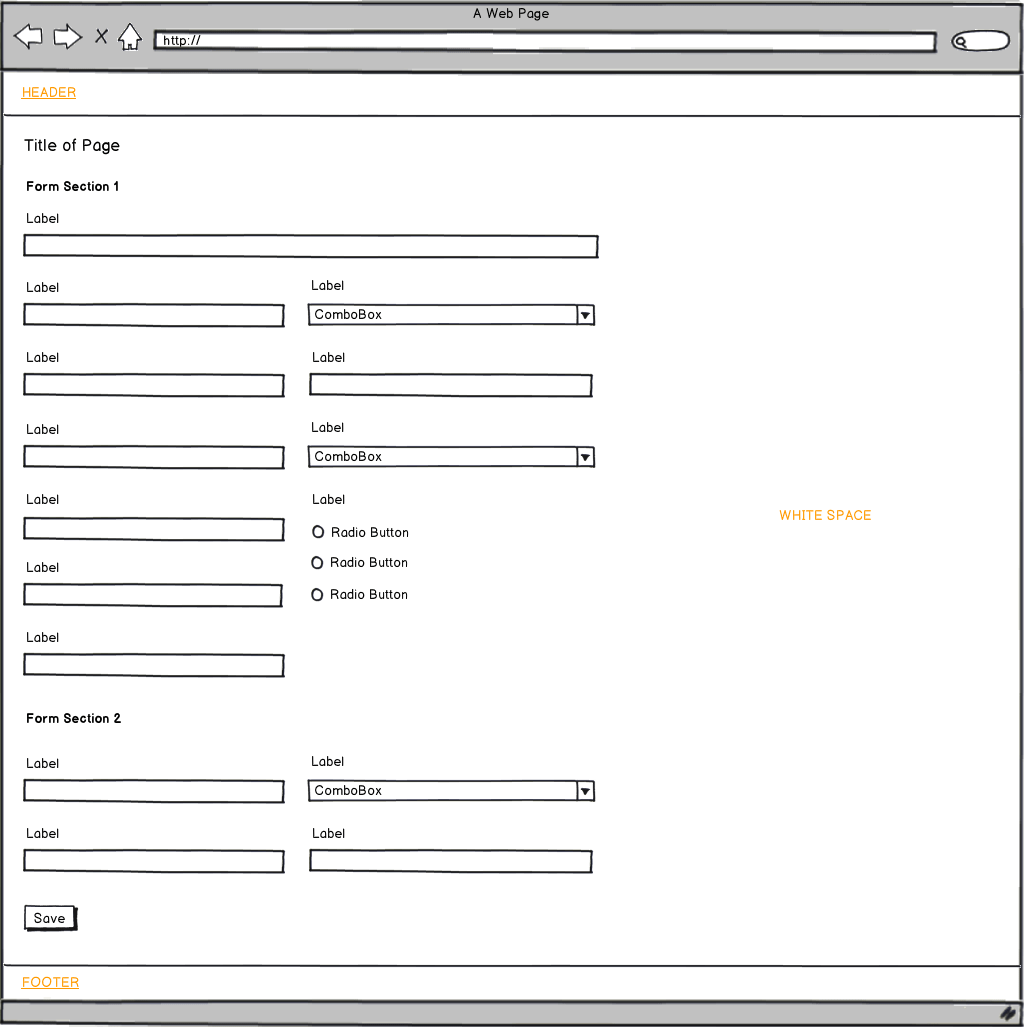Select the bottom Radio Button option
The height and width of the screenshot is (1027, 1024).
[x=360, y=595]
